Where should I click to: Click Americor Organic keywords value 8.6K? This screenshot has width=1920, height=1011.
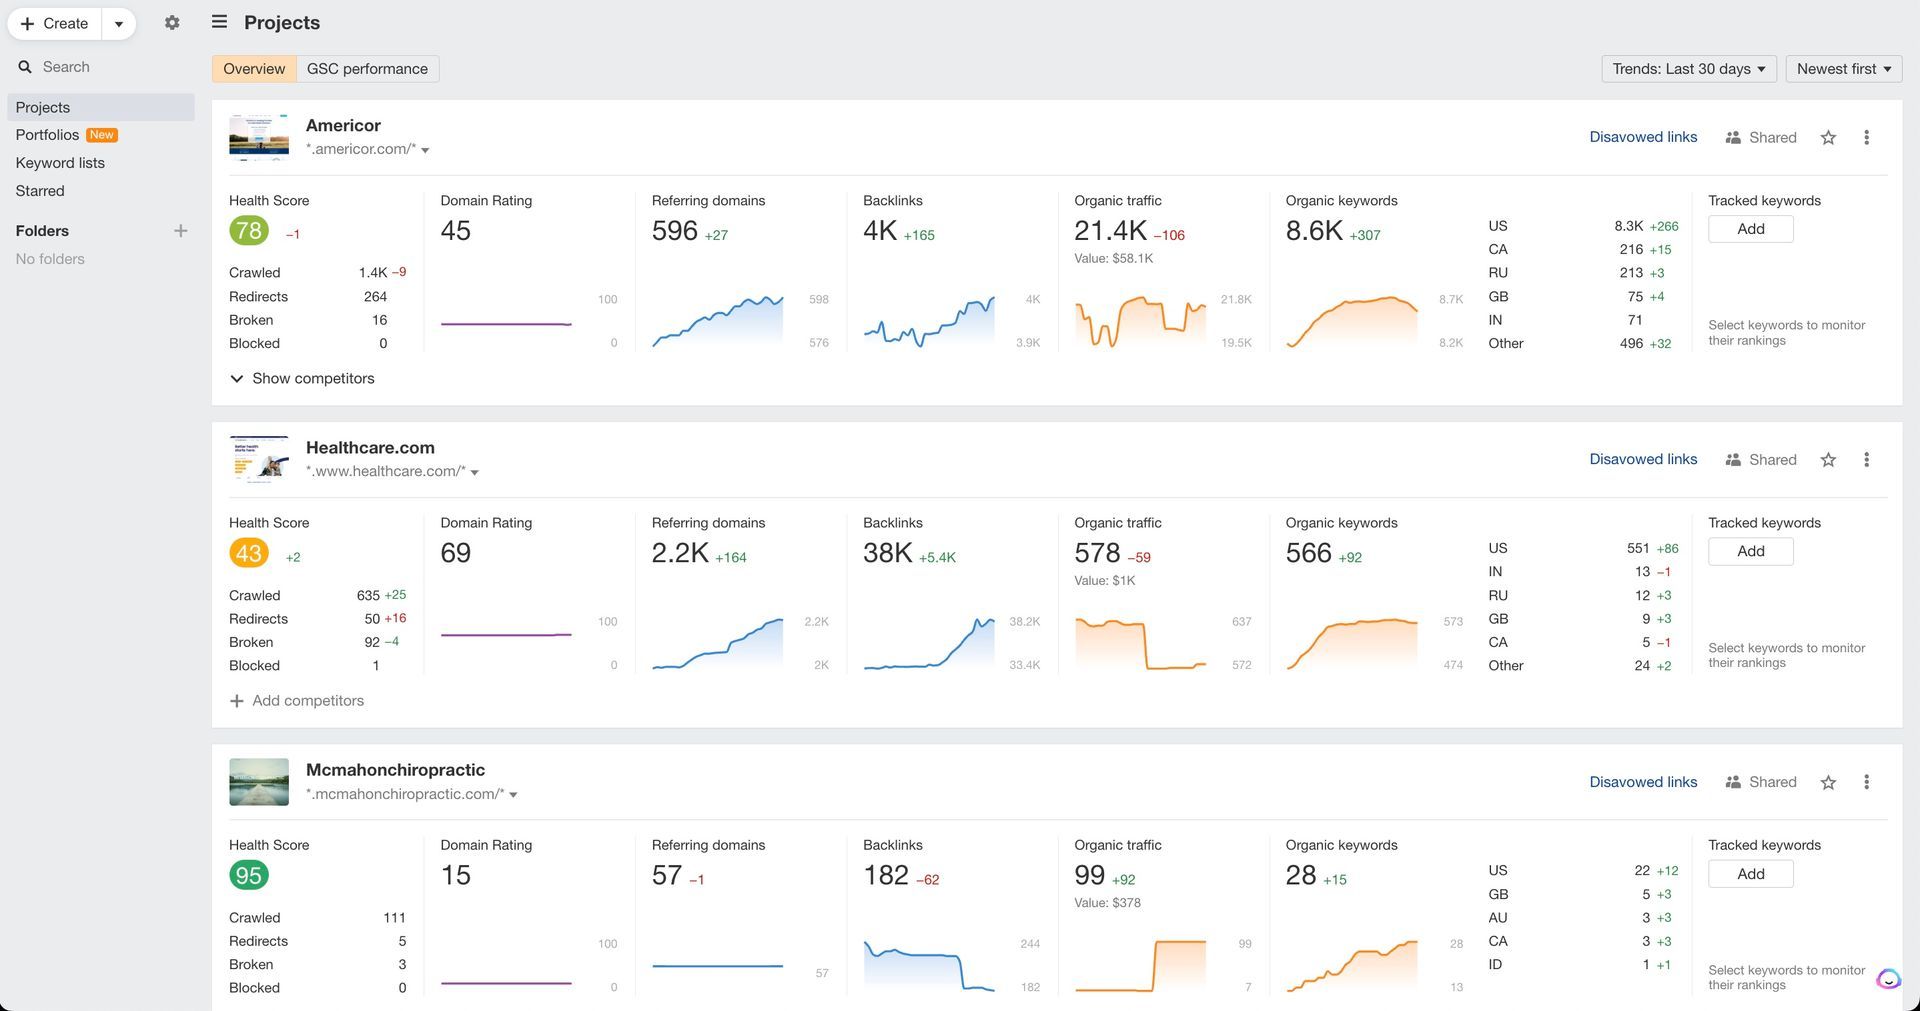coord(1314,231)
